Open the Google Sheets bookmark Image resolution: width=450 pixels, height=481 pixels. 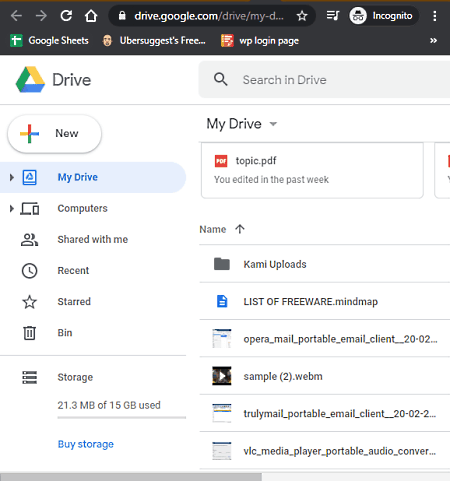(49, 41)
